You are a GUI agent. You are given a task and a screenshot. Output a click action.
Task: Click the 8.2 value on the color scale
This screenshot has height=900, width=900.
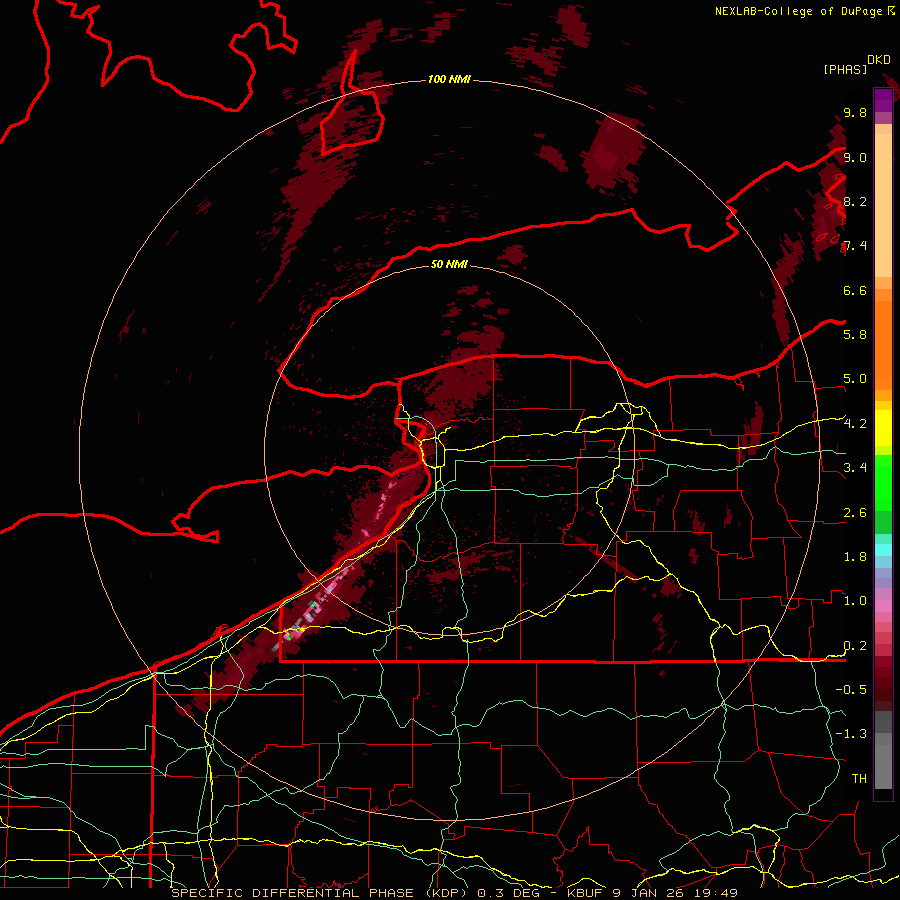855,202
